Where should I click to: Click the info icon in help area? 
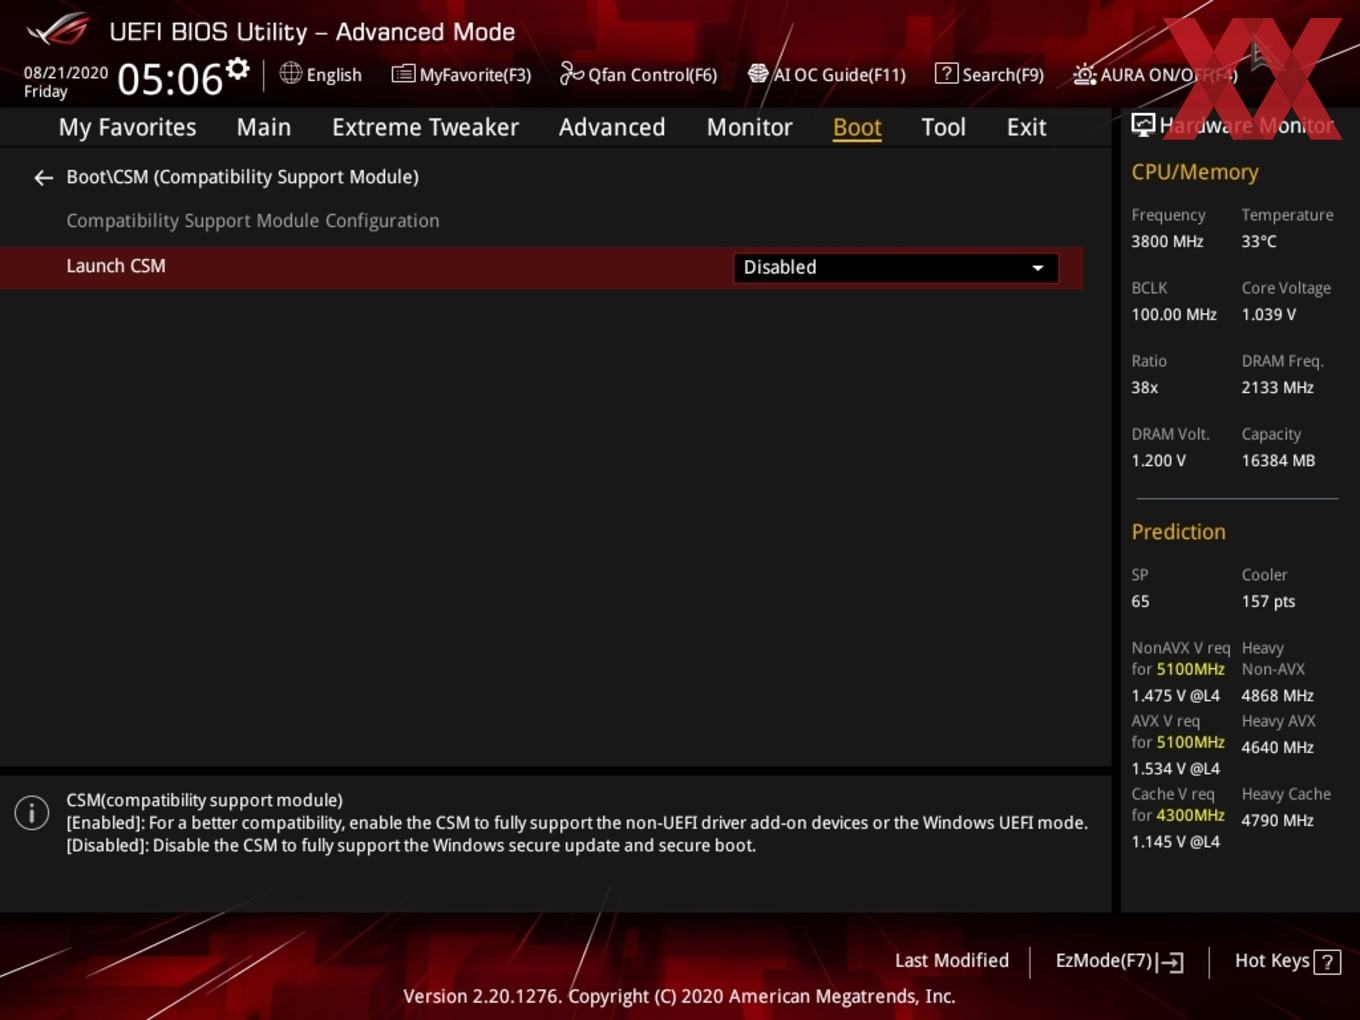(32, 812)
